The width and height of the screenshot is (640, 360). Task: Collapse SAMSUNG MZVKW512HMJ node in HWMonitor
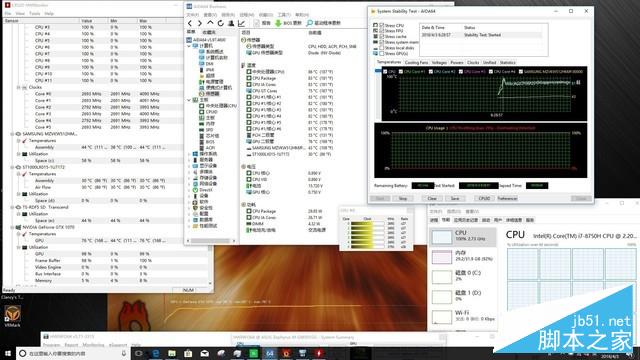click(x=12, y=134)
